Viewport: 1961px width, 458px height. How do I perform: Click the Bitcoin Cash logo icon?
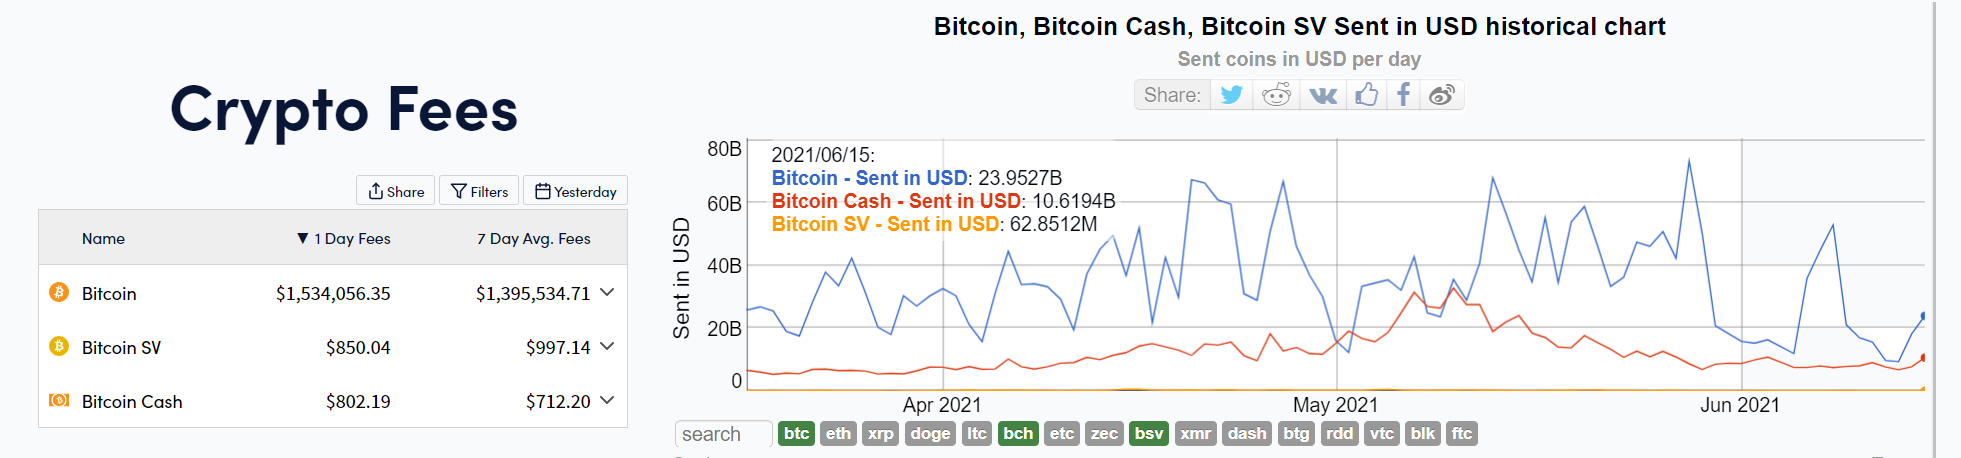click(x=59, y=400)
